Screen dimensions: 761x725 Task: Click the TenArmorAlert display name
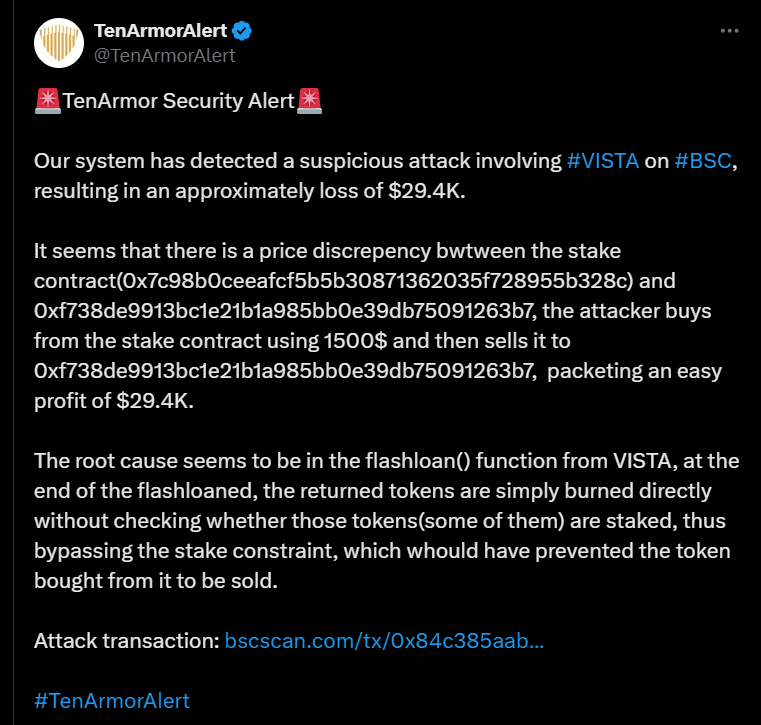pyautogui.click(x=160, y=31)
